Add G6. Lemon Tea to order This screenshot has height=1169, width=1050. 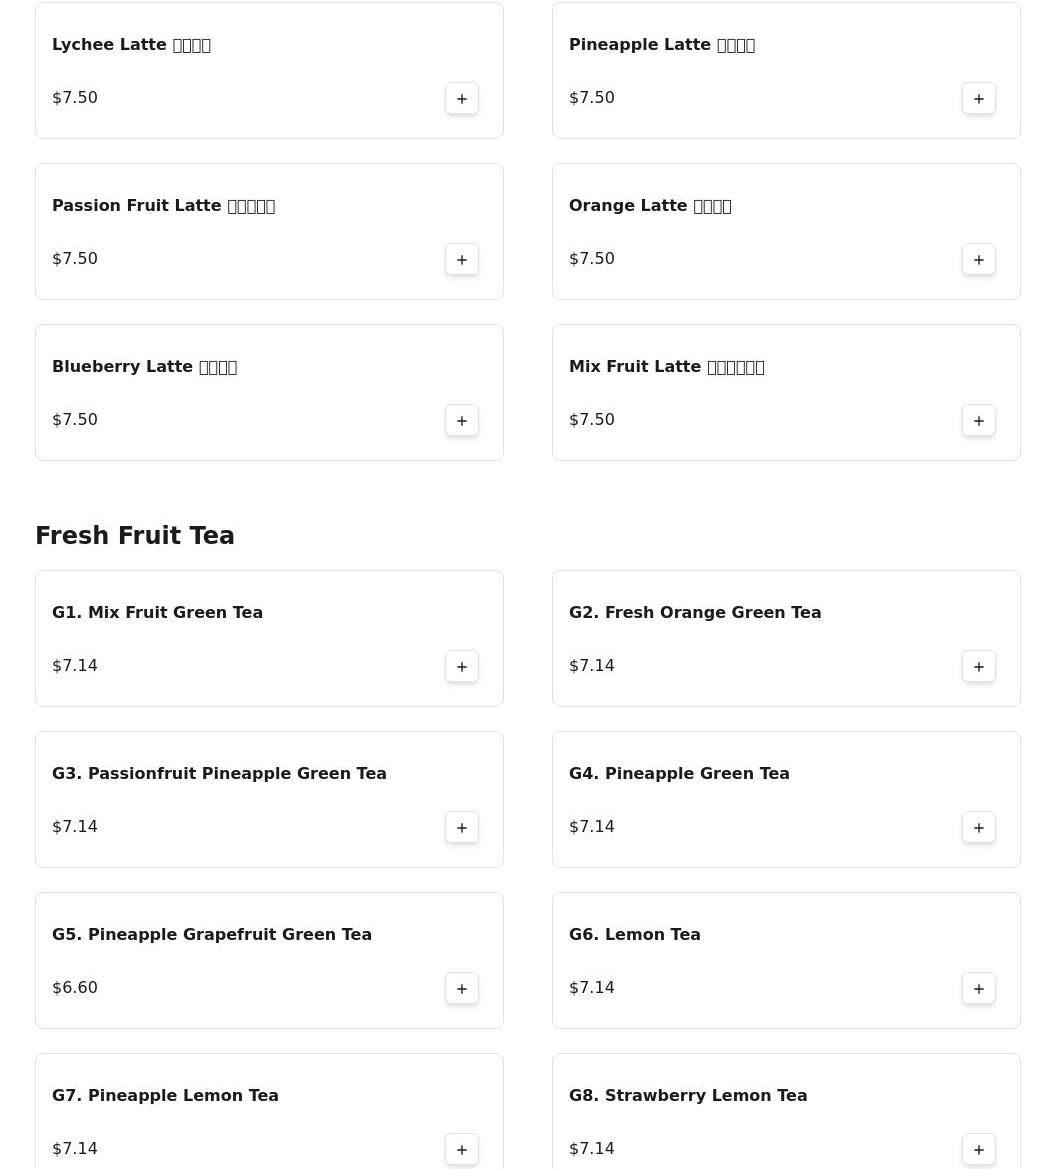pos(979,989)
